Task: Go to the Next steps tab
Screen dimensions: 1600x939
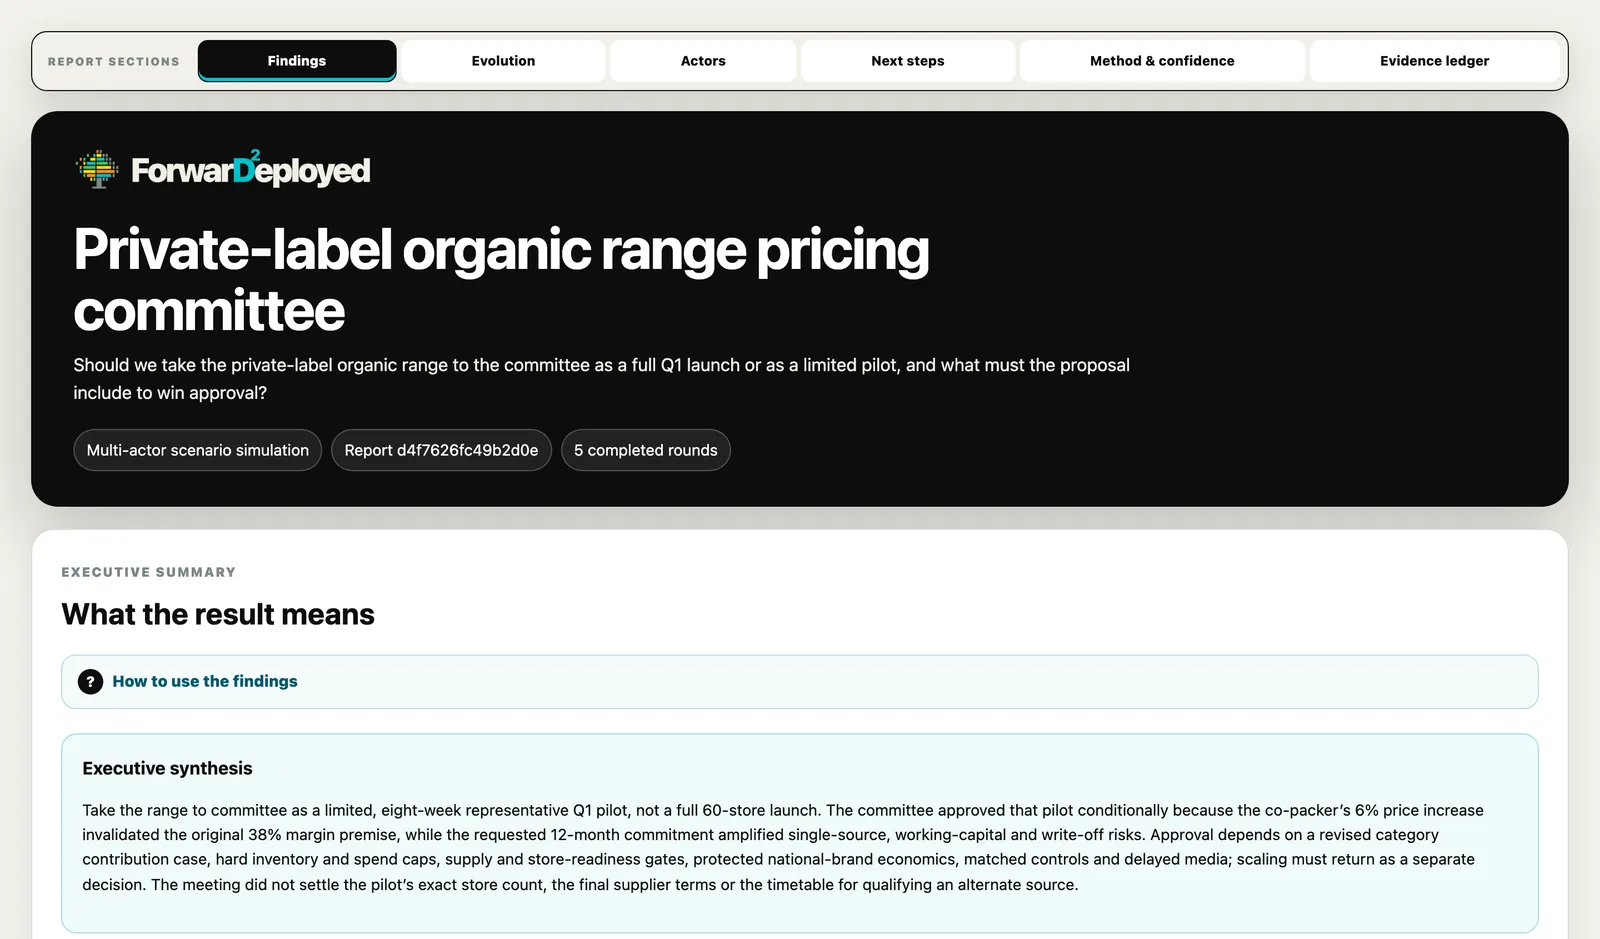Action: [x=908, y=61]
